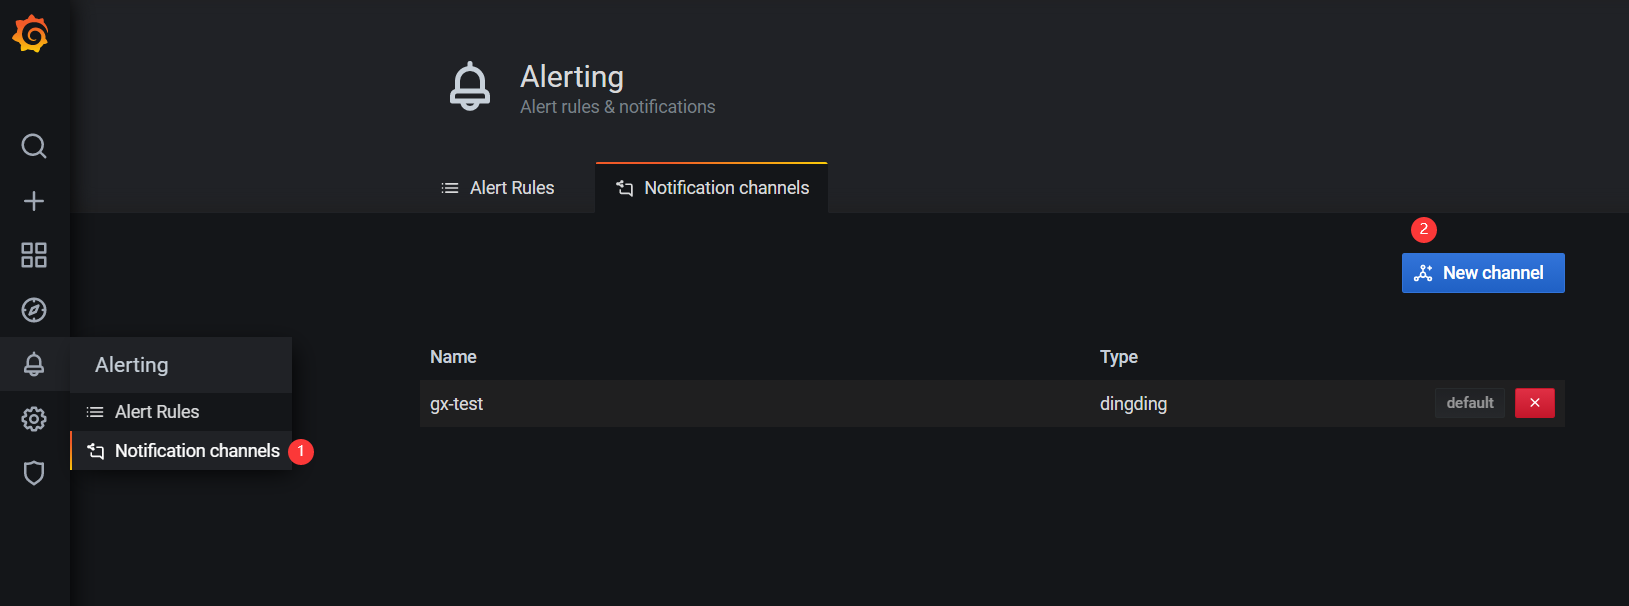The height and width of the screenshot is (606, 1629).
Task: Click the Alerting flyout menu header
Action: pos(132,365)
